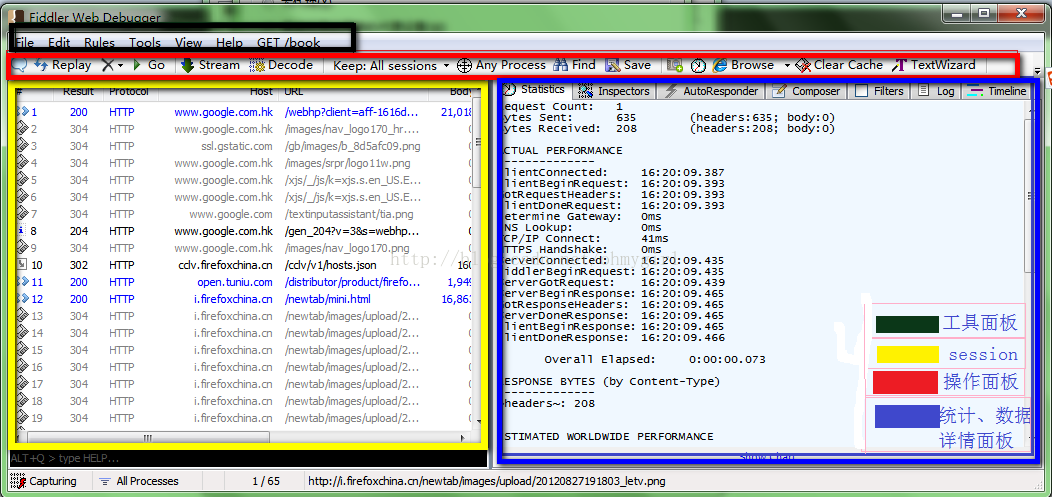Open the Tools menu
Viewport: 1052px width, 497px height.
click(x=145, y=42)
